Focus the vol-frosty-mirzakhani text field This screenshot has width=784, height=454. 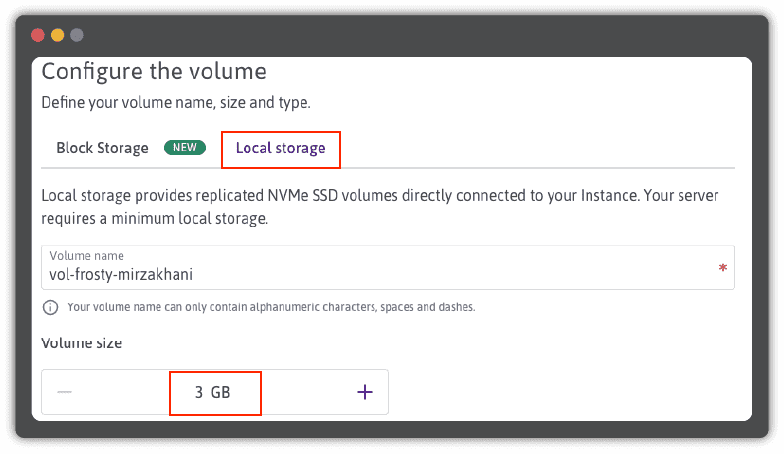380,272
